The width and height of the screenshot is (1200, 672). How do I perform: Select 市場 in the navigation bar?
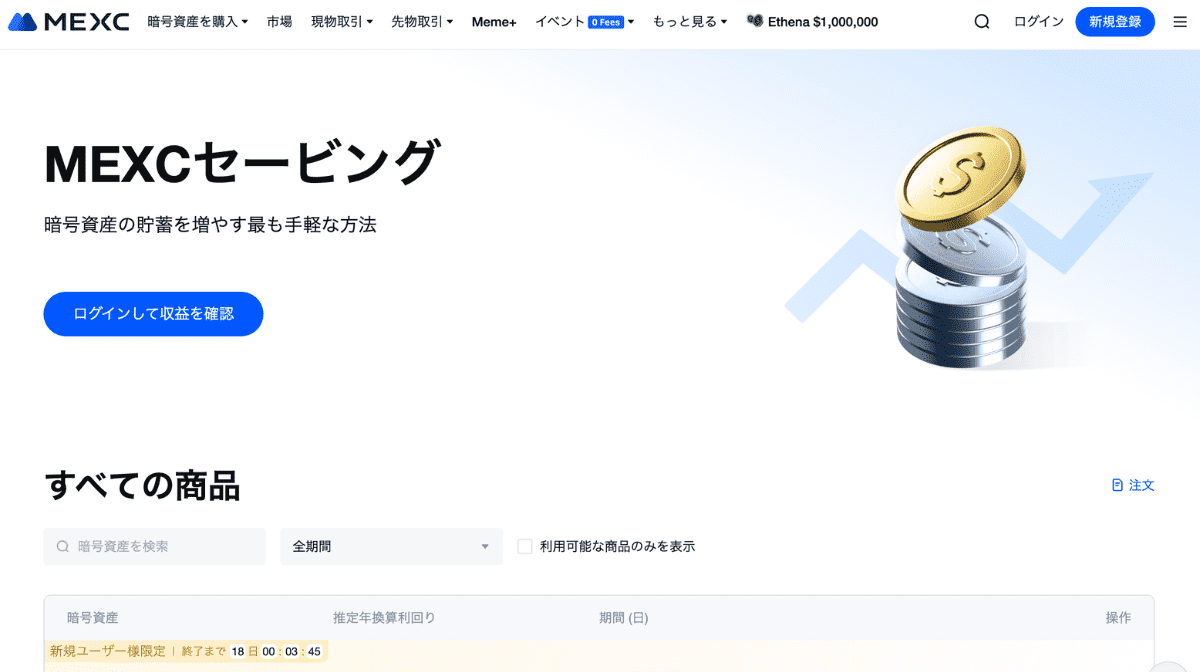pos(279,21)
